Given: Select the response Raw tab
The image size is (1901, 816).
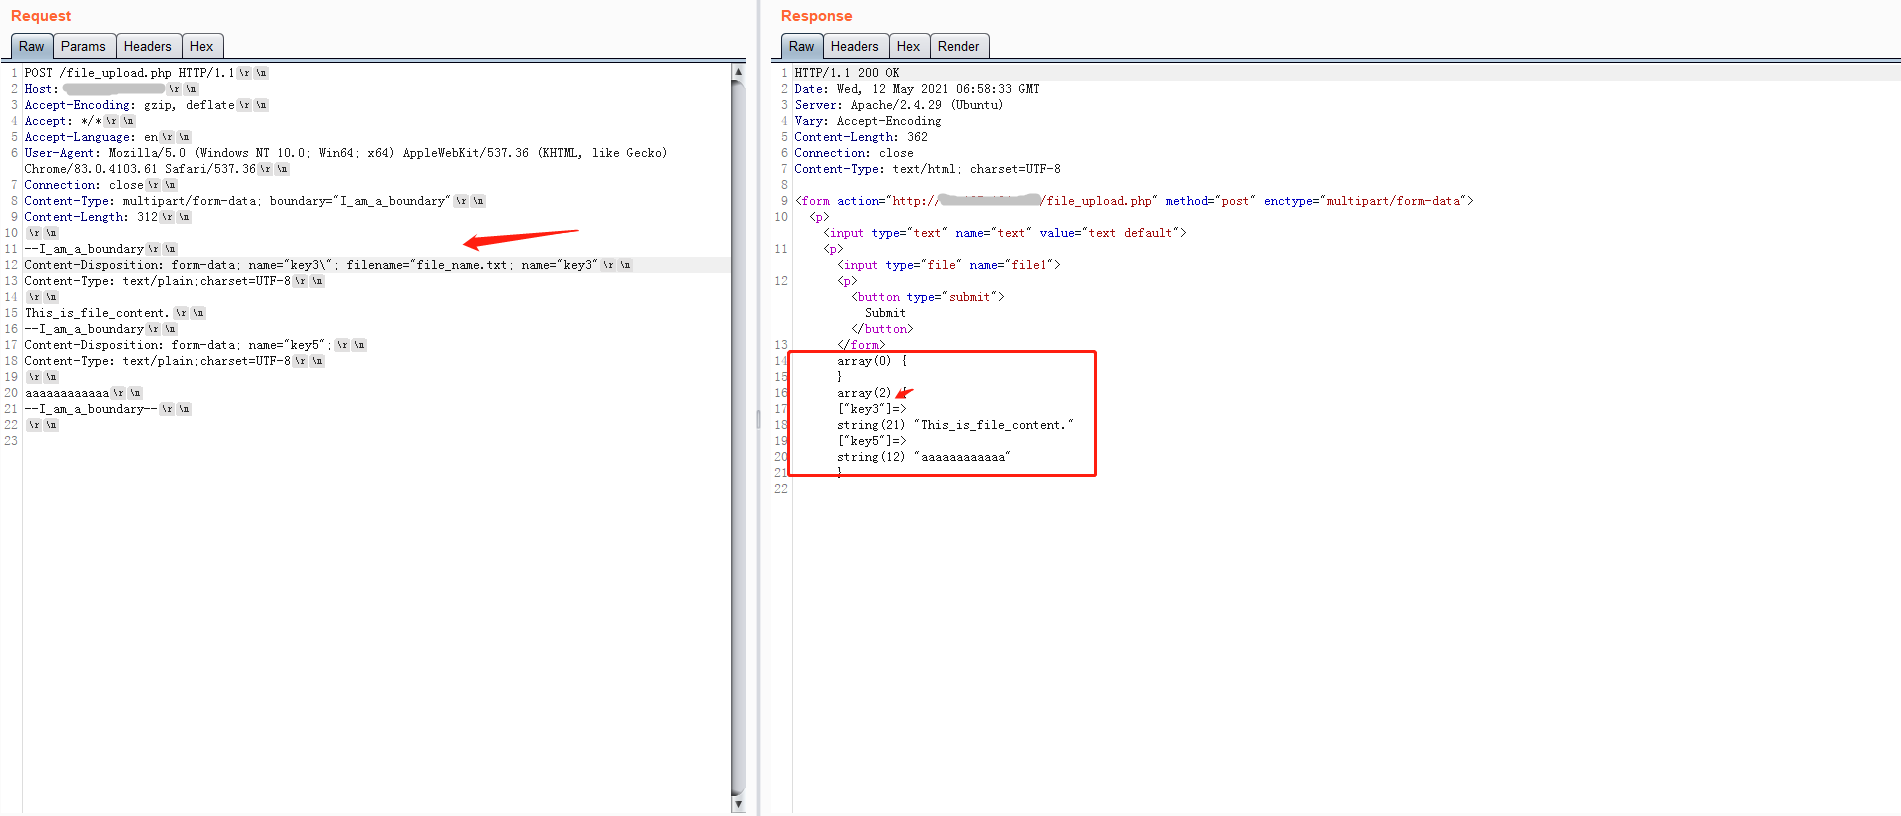Looking at the screenshot, I should coord(801,46).
